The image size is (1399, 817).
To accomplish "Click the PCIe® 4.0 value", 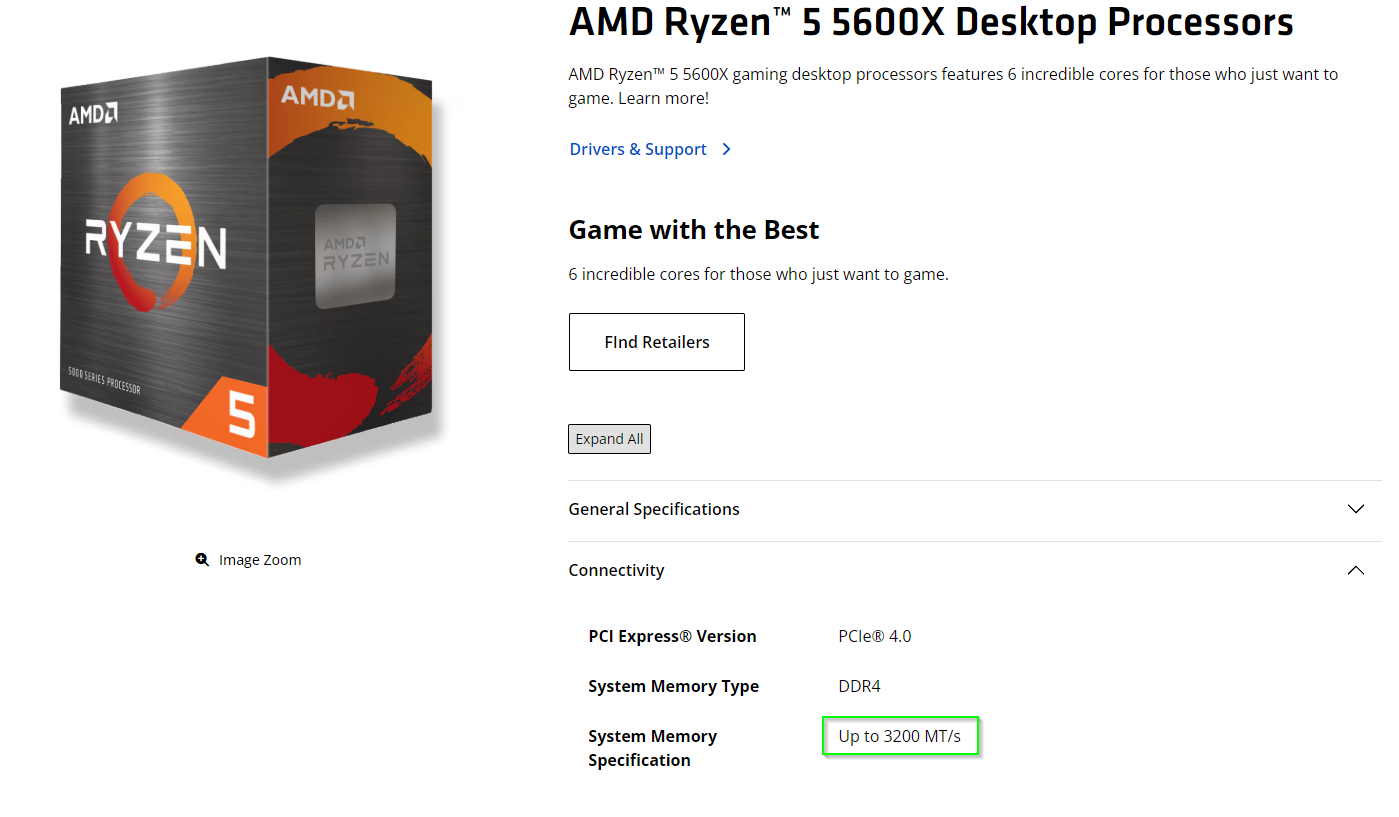I will pos(875,636).
